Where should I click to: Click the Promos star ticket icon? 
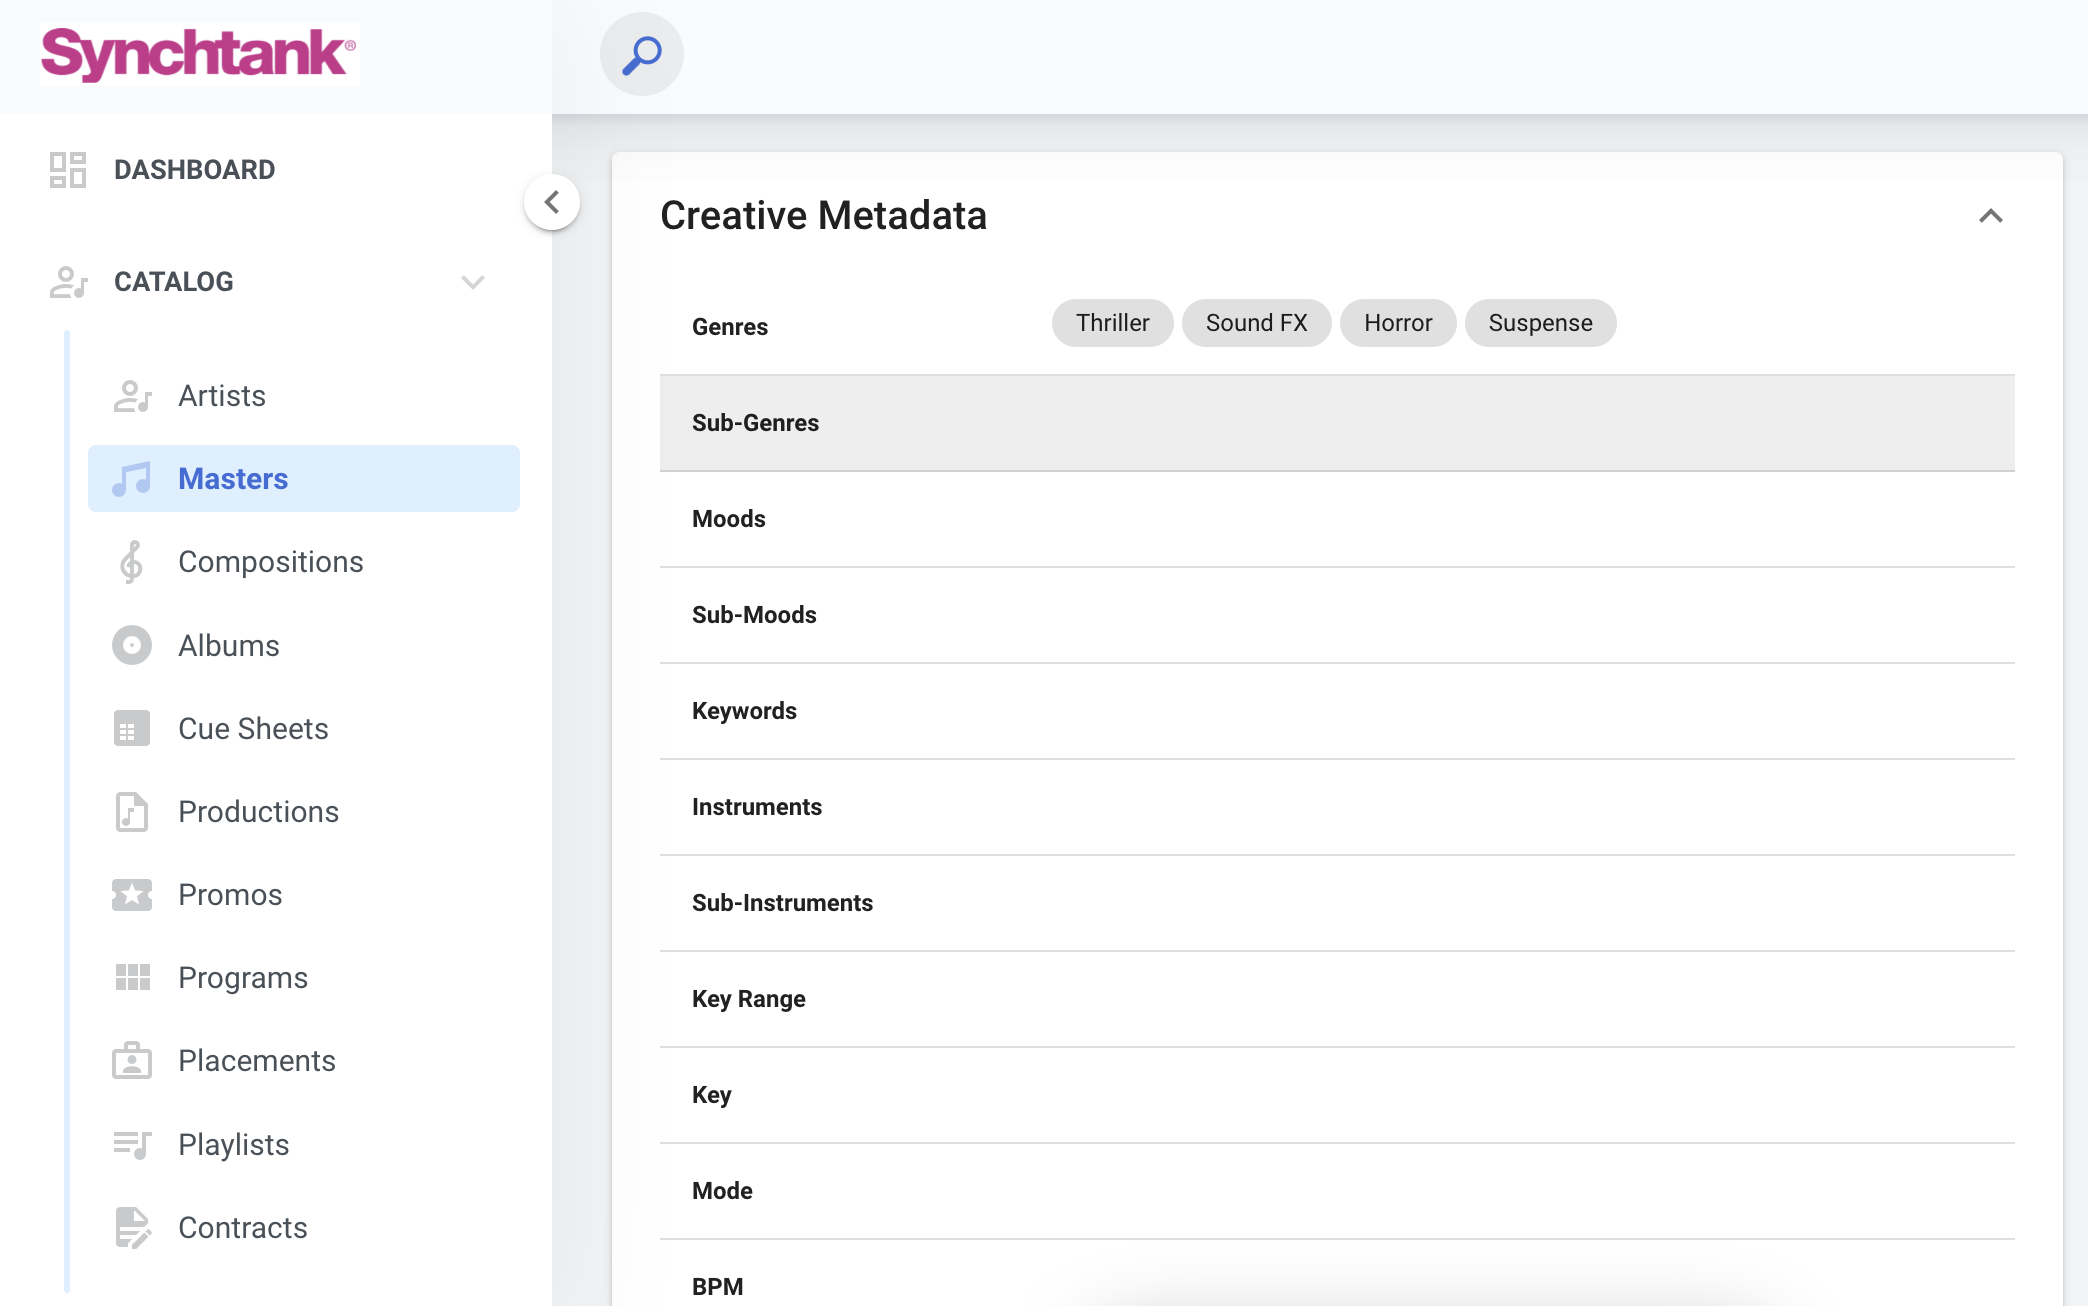point(132,895)
